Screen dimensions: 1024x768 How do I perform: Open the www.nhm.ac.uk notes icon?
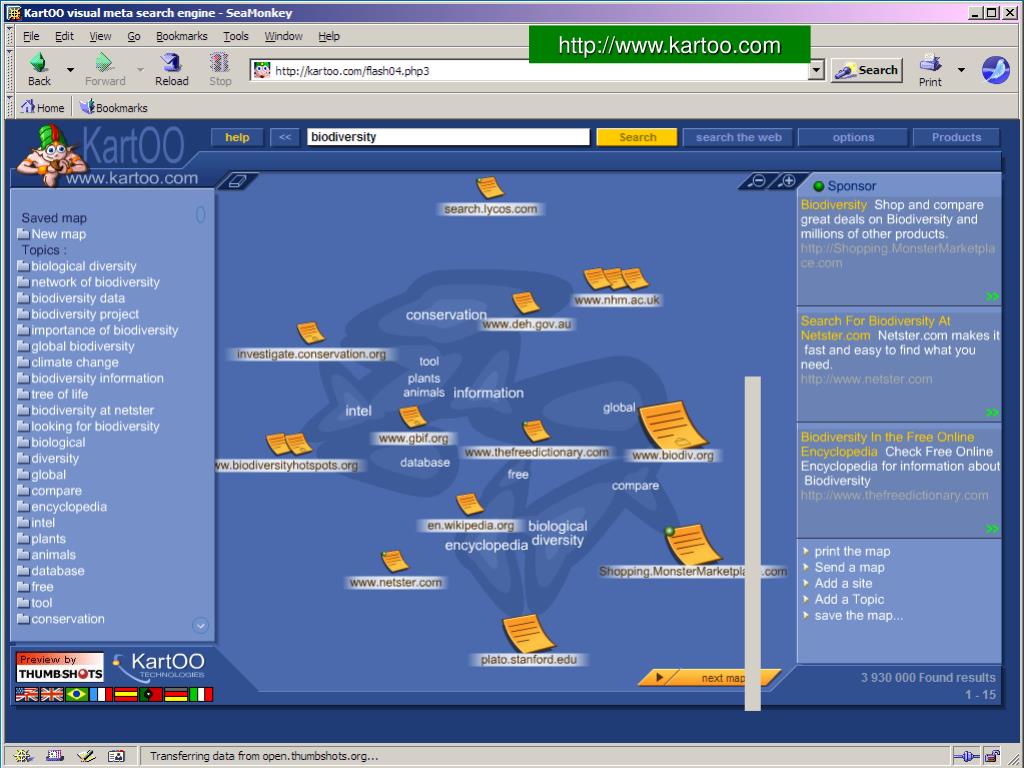point(616,279)
